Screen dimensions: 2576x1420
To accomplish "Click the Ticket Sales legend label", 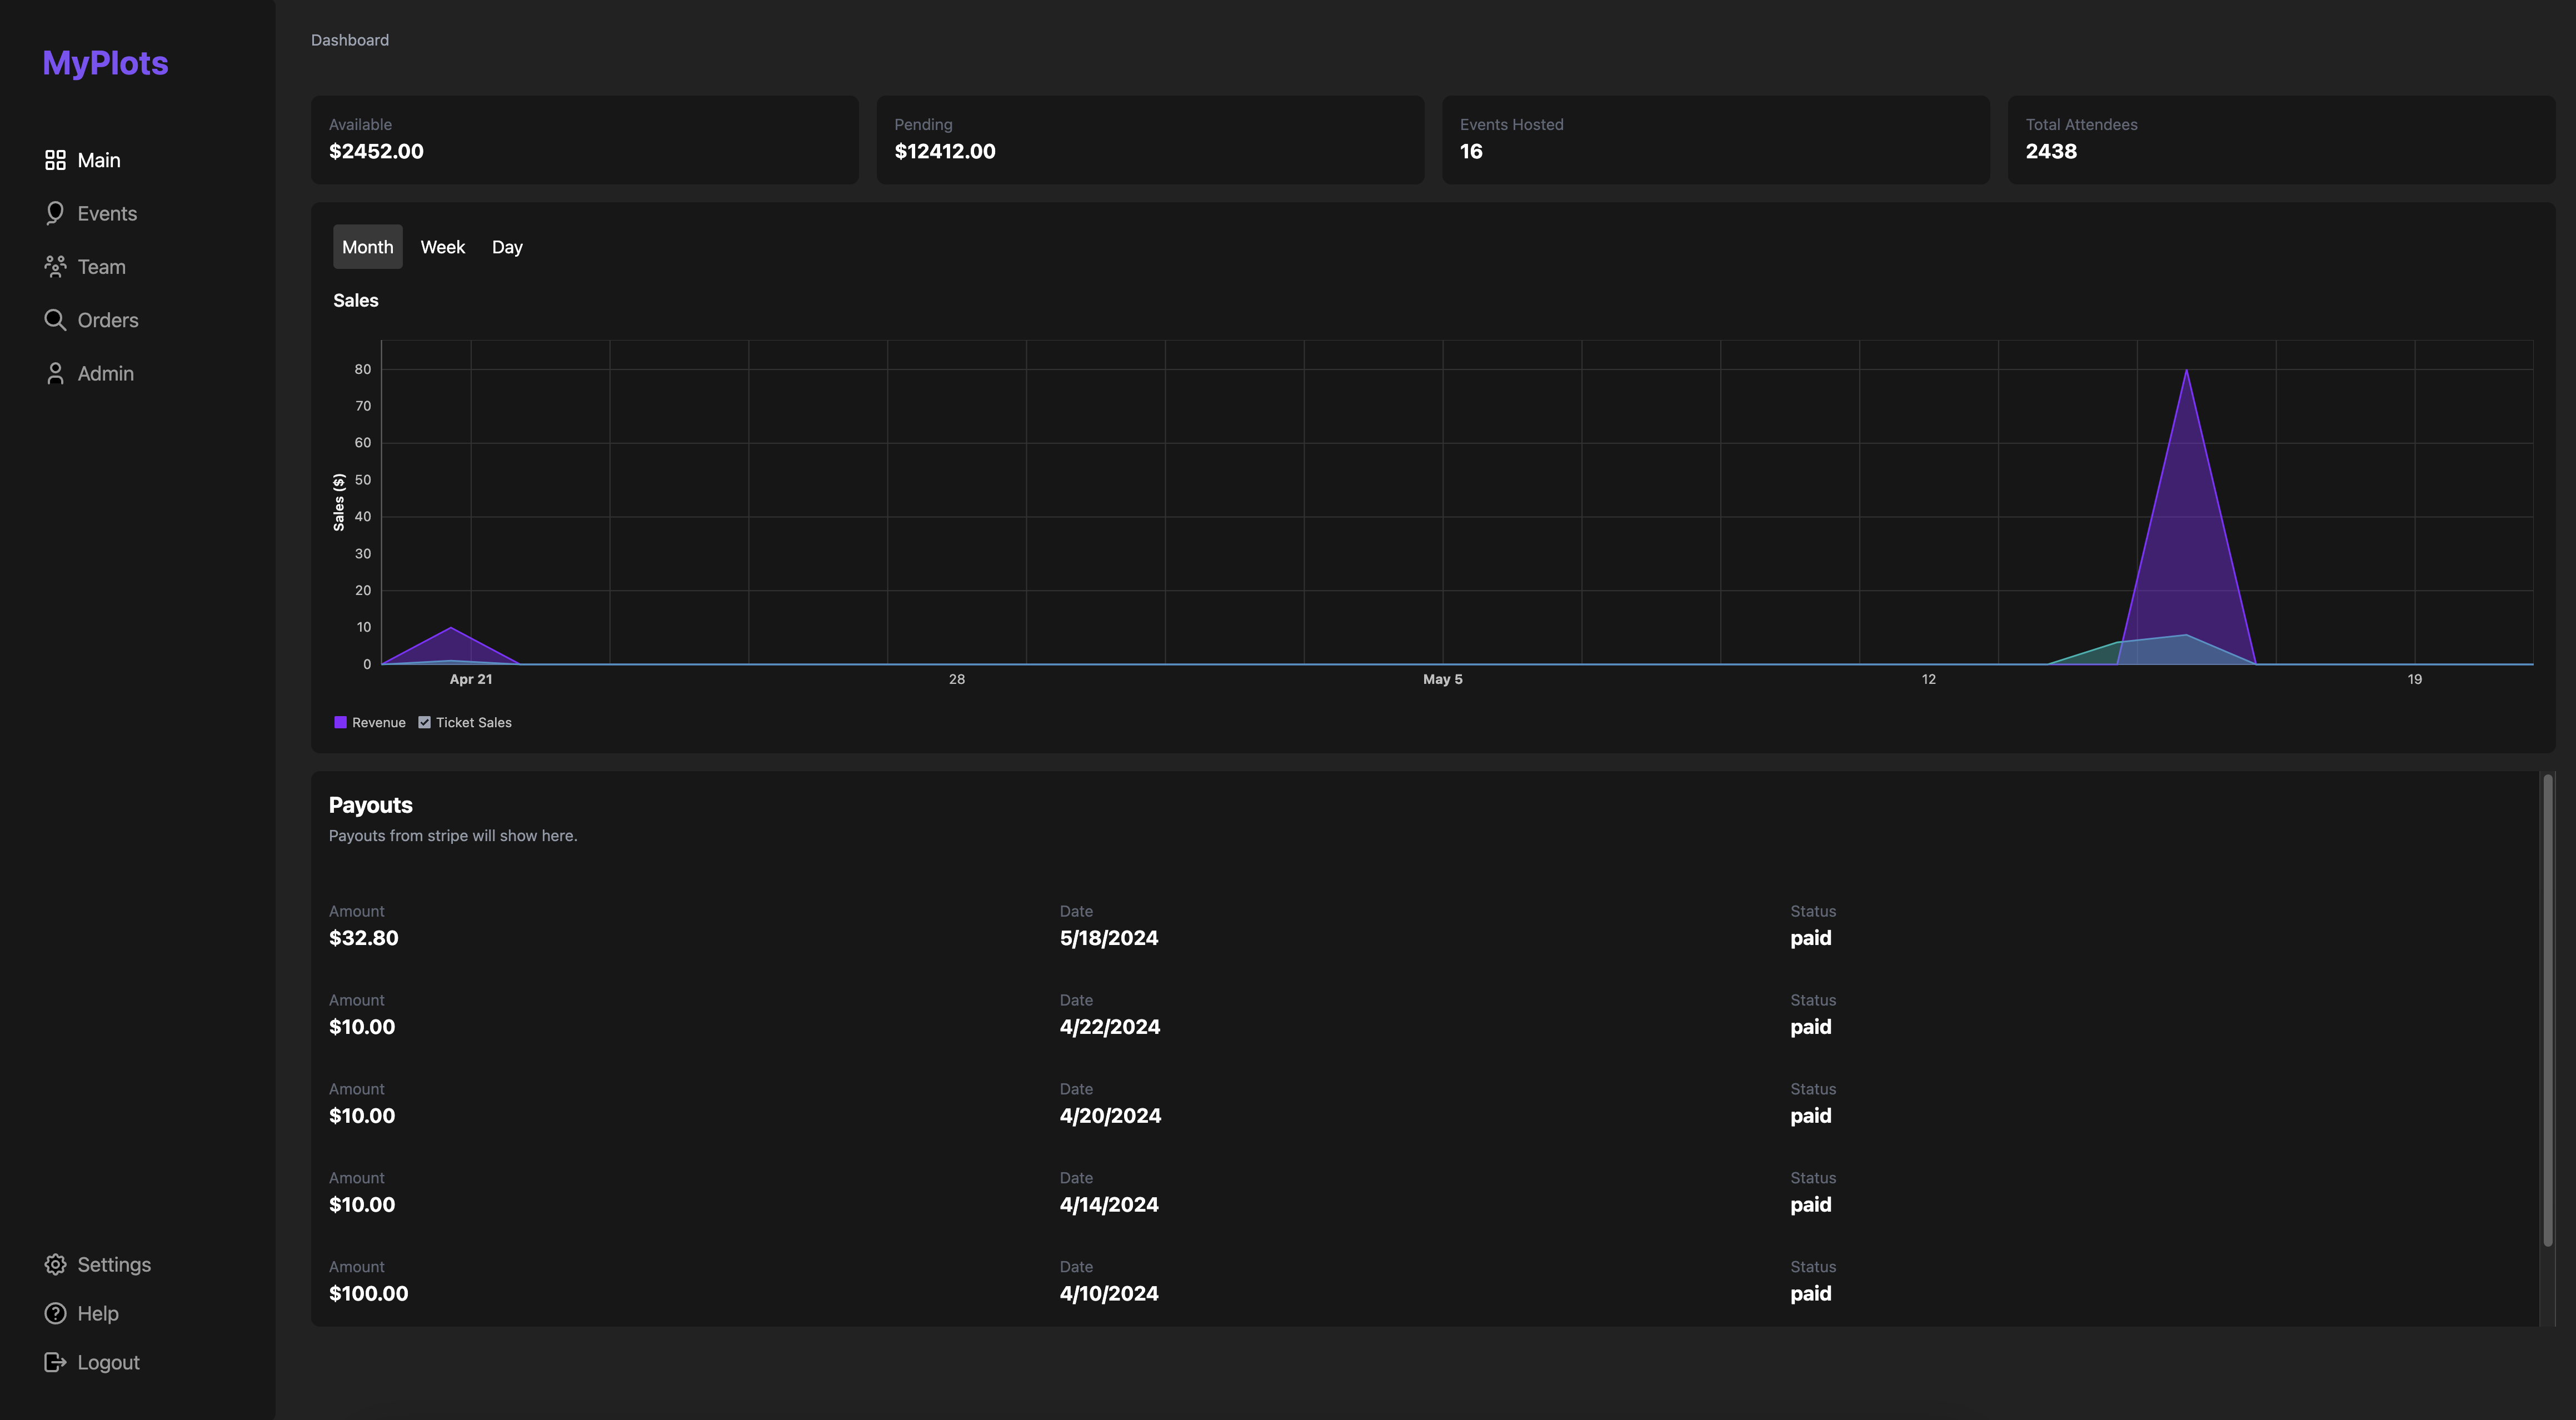I will pyautogui.click(x=474, y=722).
